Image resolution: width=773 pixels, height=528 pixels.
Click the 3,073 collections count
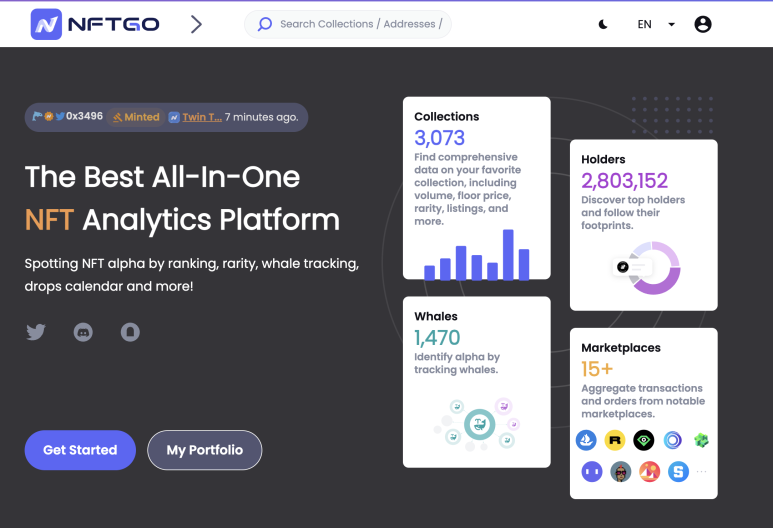tap(439, 138)
